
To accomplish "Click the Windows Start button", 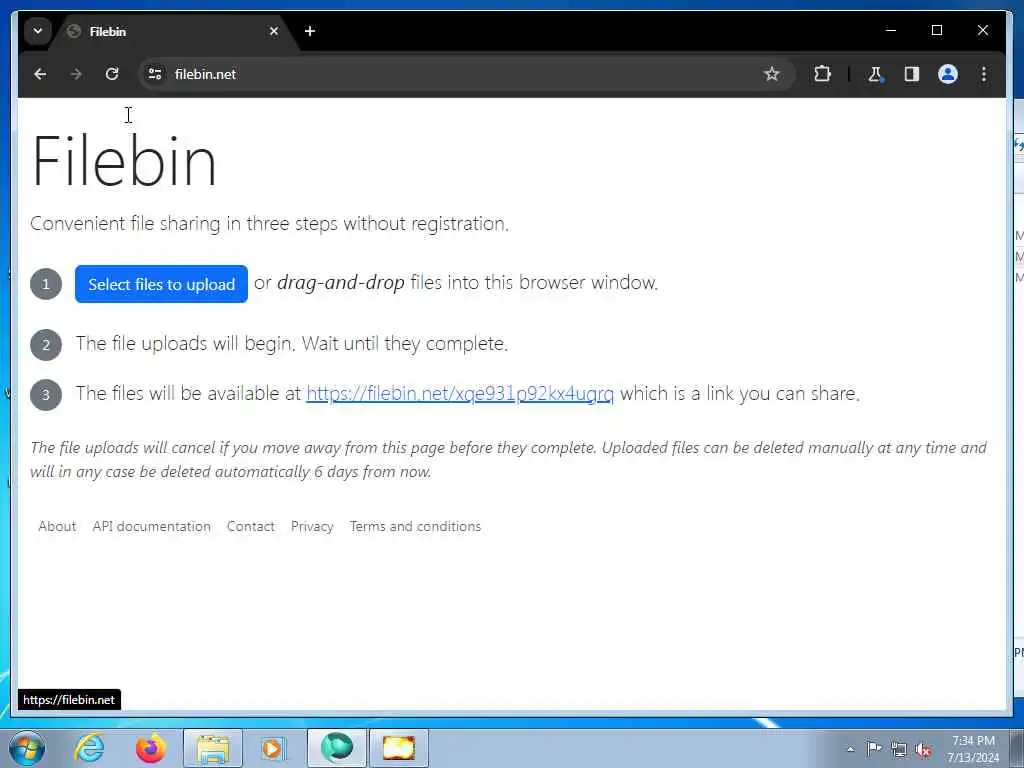I will click(27, 748).
